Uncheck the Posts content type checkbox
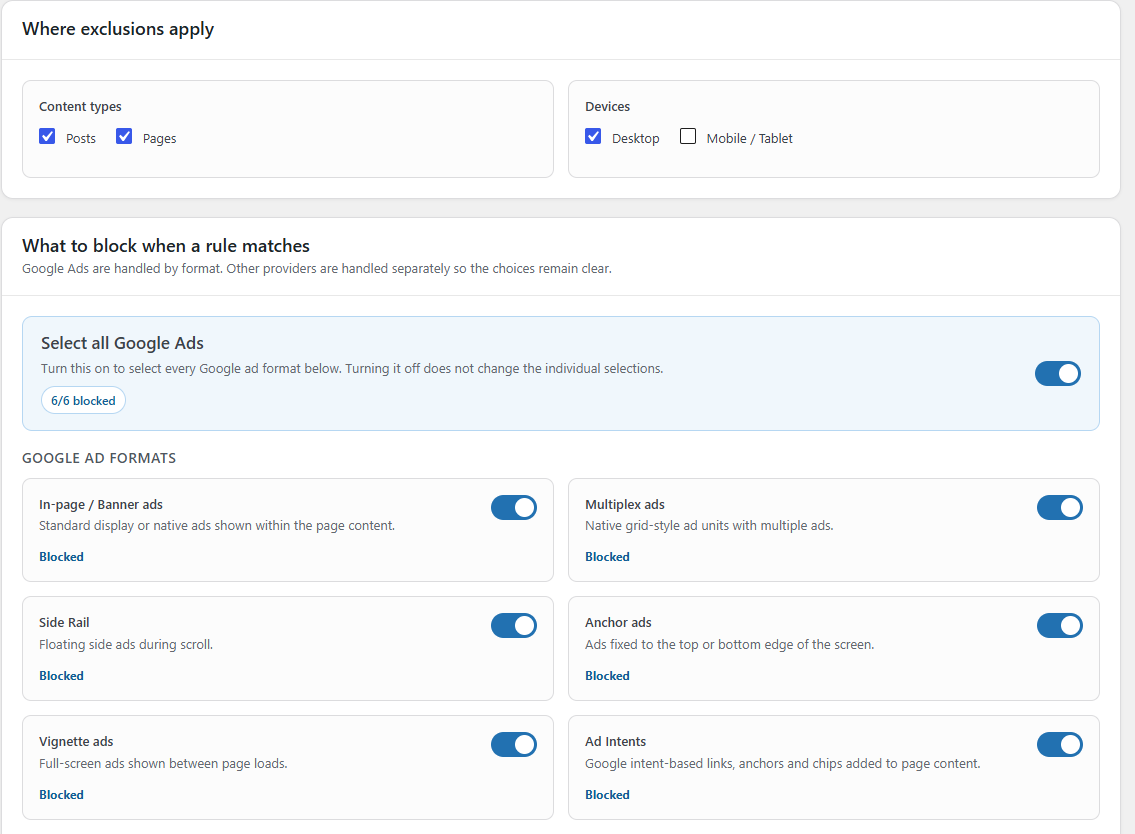This screenshot has height=834, width=1135. pyautogui.click(x=47, y=136)
